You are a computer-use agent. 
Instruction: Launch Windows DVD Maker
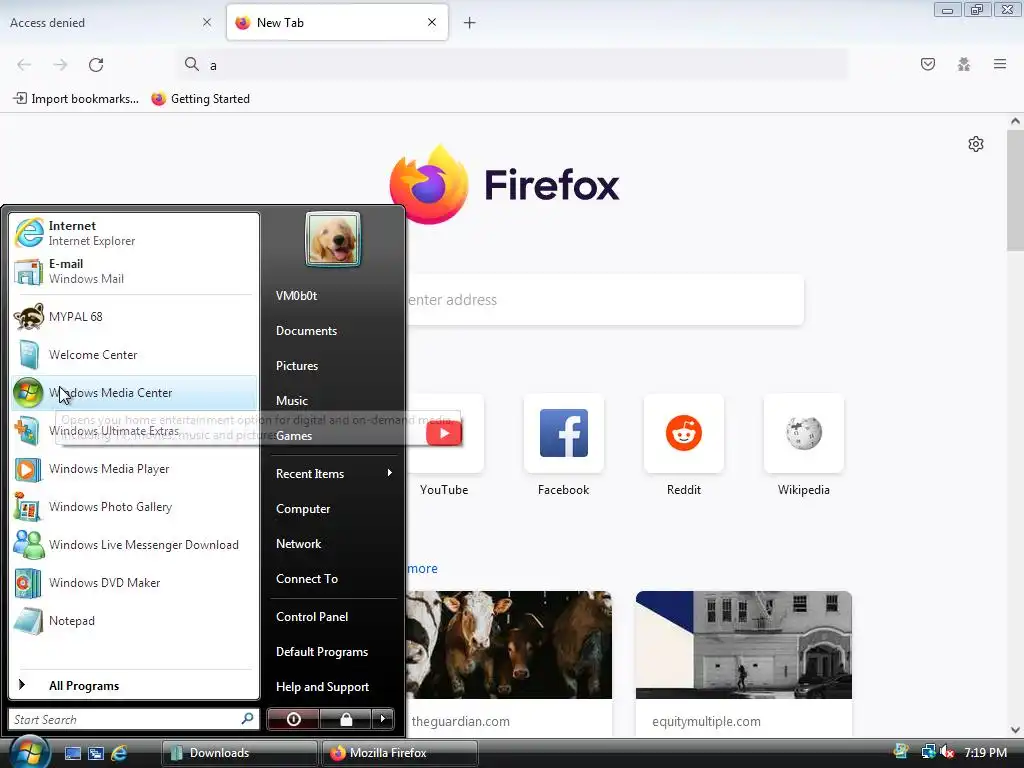pos(134,583)
